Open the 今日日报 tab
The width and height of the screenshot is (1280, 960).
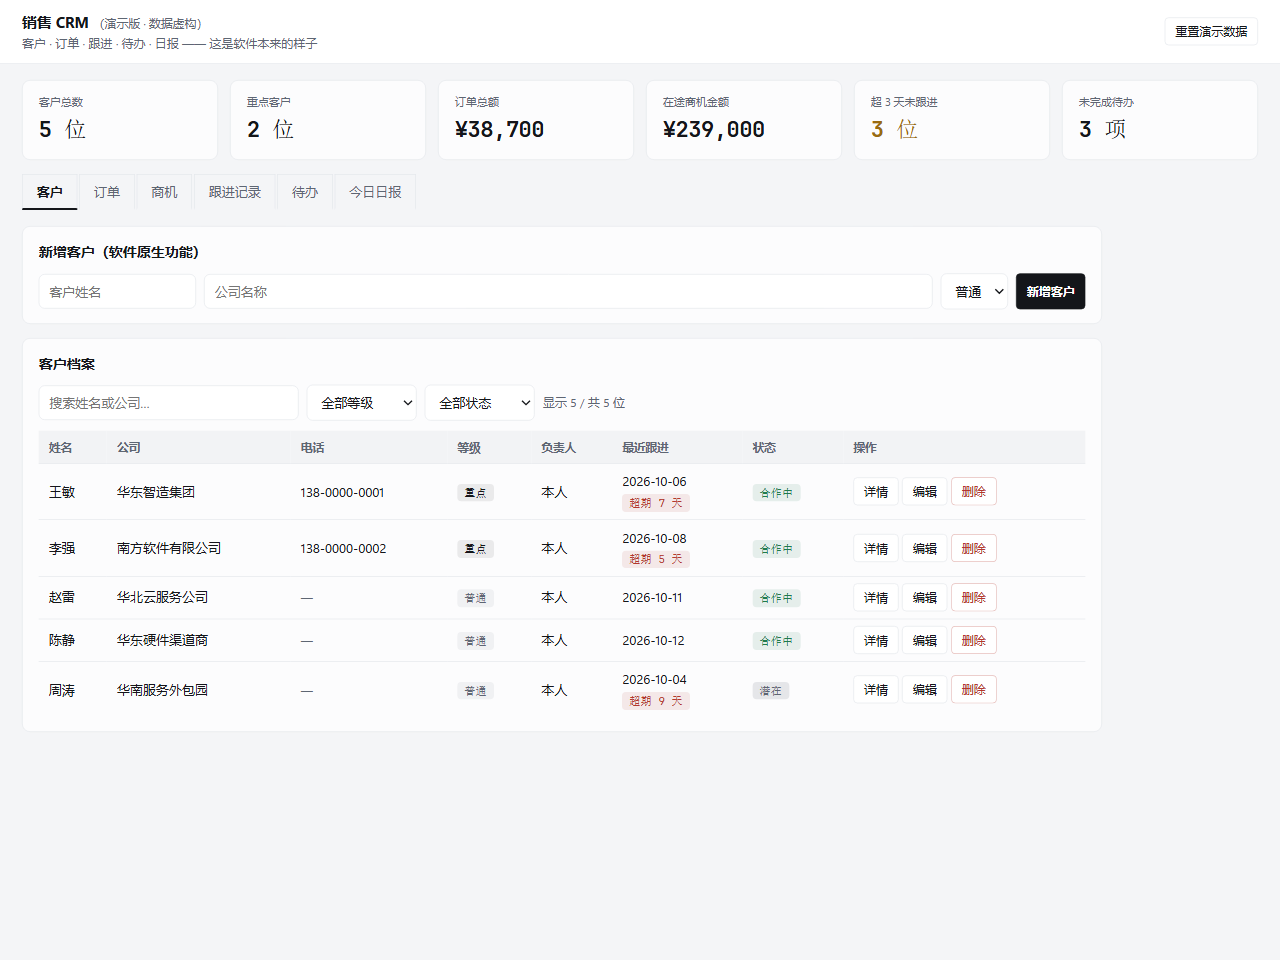tap(375, 192)
